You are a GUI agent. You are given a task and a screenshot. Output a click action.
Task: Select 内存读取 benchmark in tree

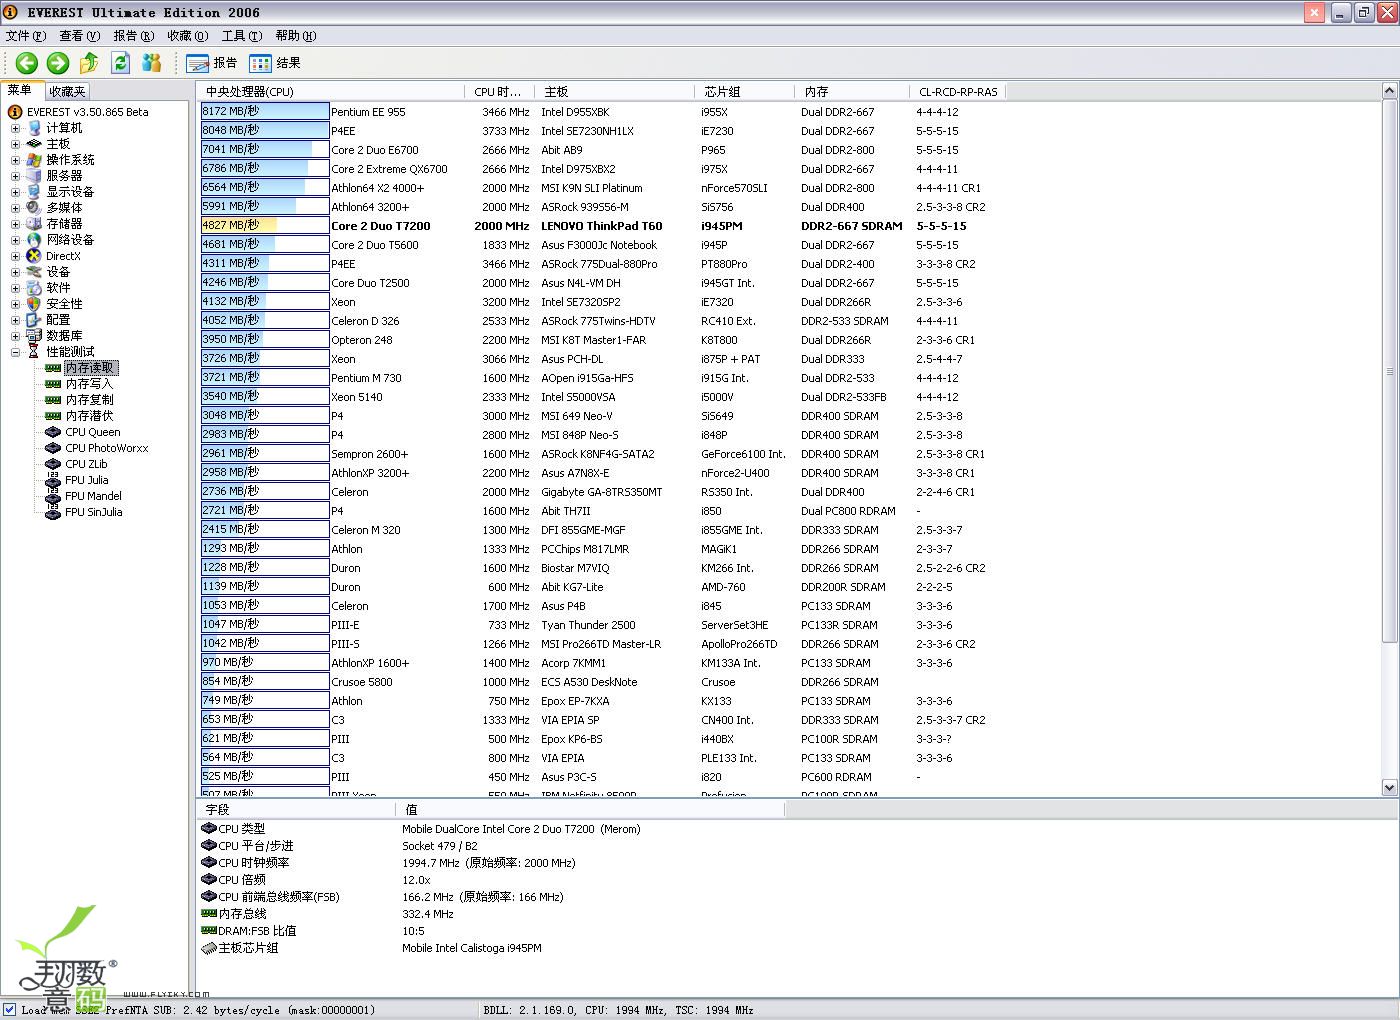pos(90,368)
